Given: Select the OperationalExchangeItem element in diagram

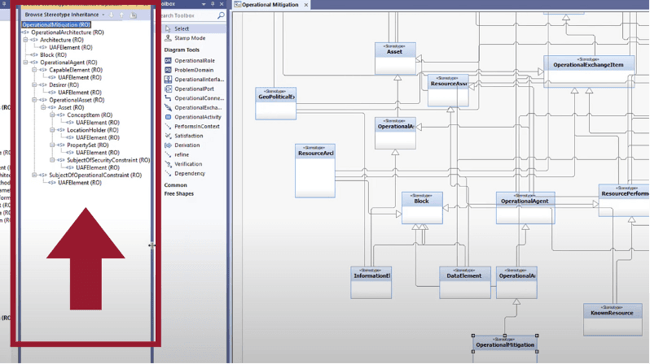Looking at the screenshot, I should [x=589, y=71].
